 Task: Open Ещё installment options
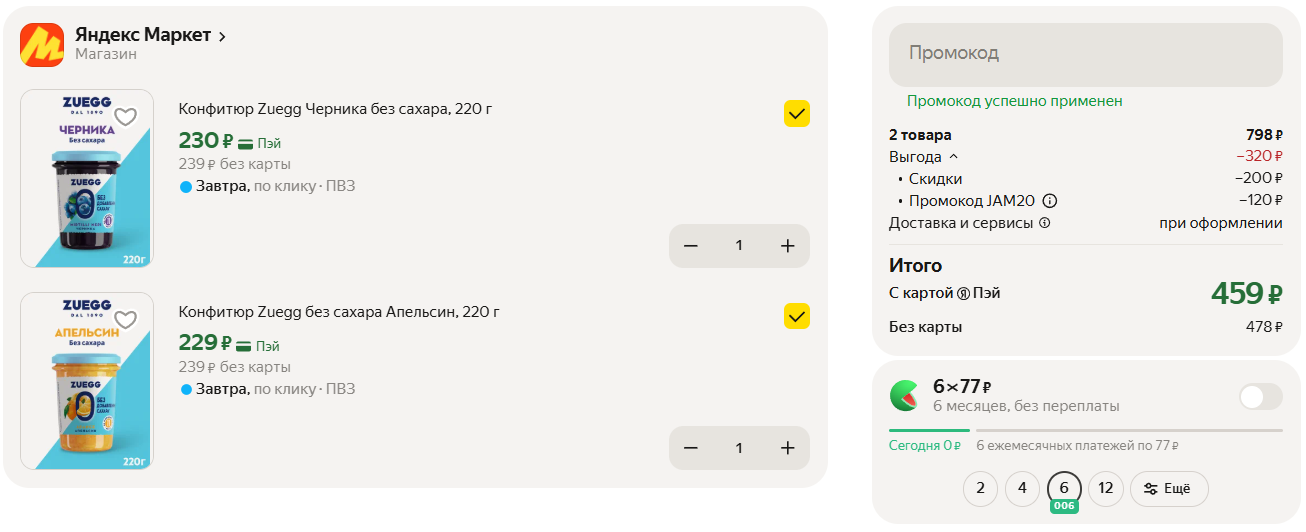pos(1168,489)
